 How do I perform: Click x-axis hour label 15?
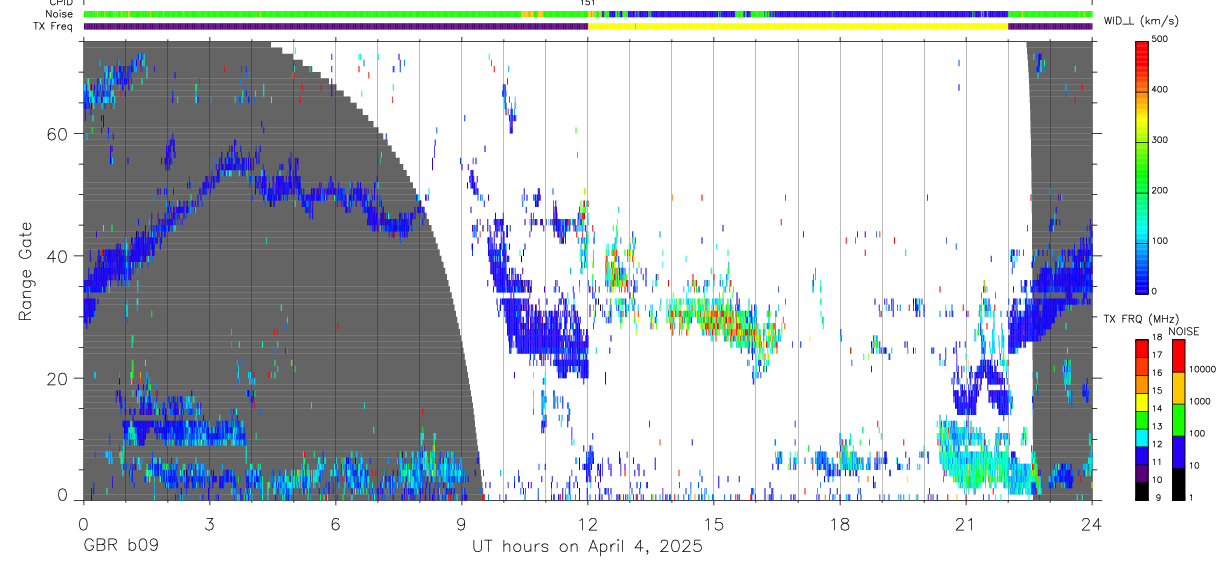coord(713,524)
